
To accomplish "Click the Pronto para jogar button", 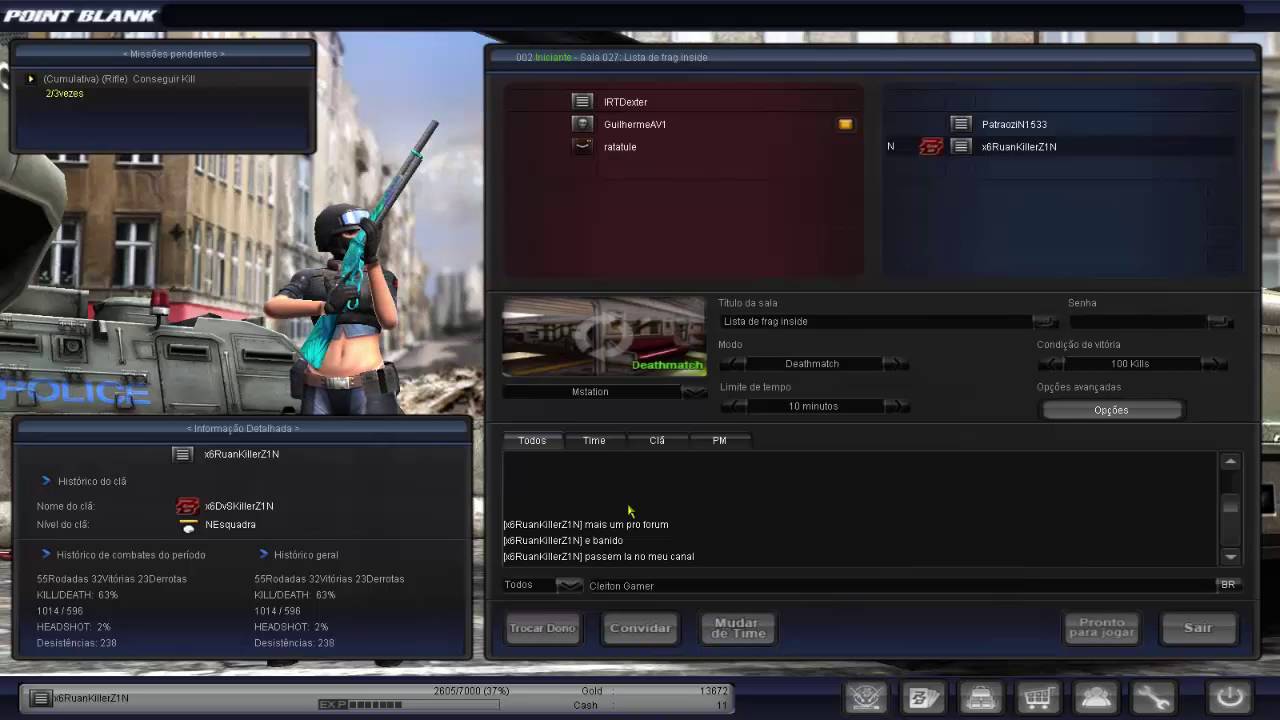I will pyautogui.click(x=1101, y=628).
